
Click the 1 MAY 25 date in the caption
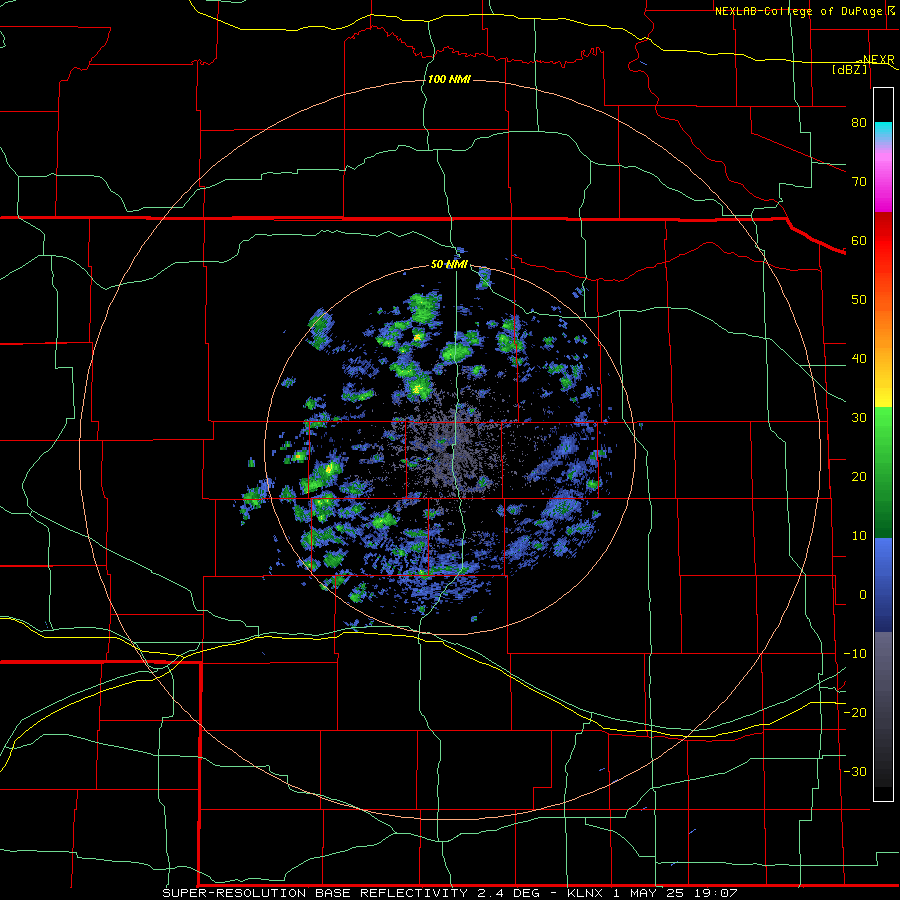point(651,893)
